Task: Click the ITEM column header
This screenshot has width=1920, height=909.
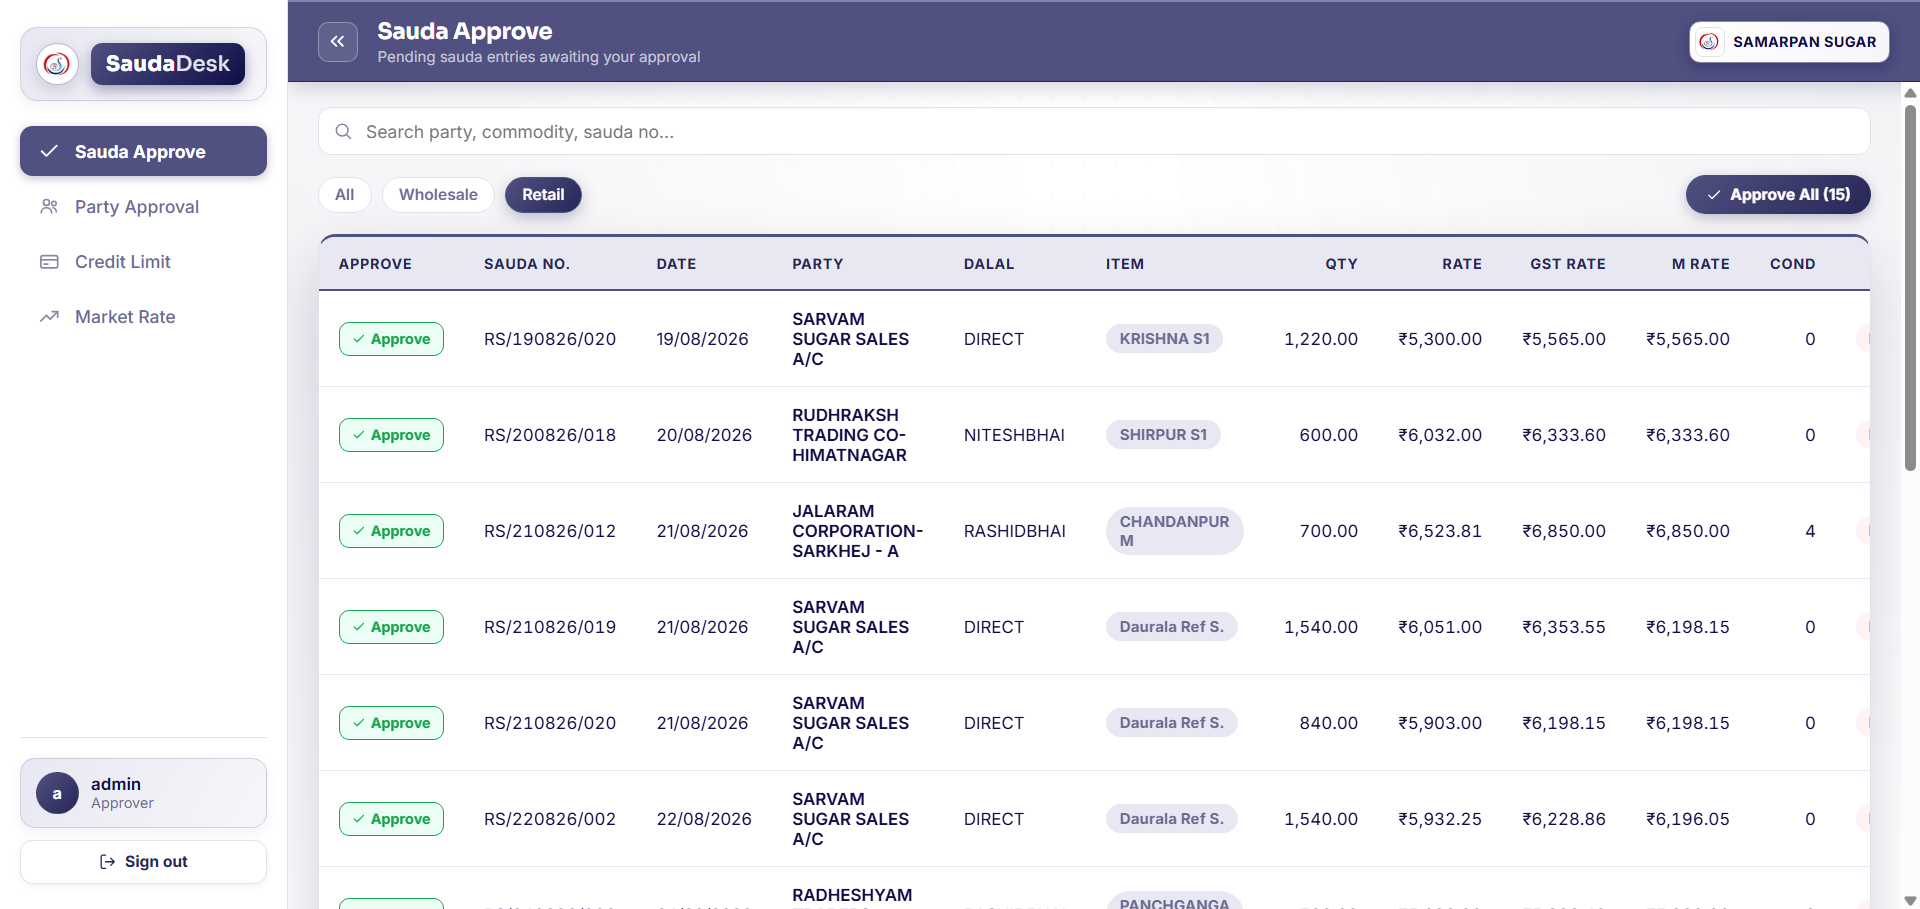Action: [x=1125, y=264]
